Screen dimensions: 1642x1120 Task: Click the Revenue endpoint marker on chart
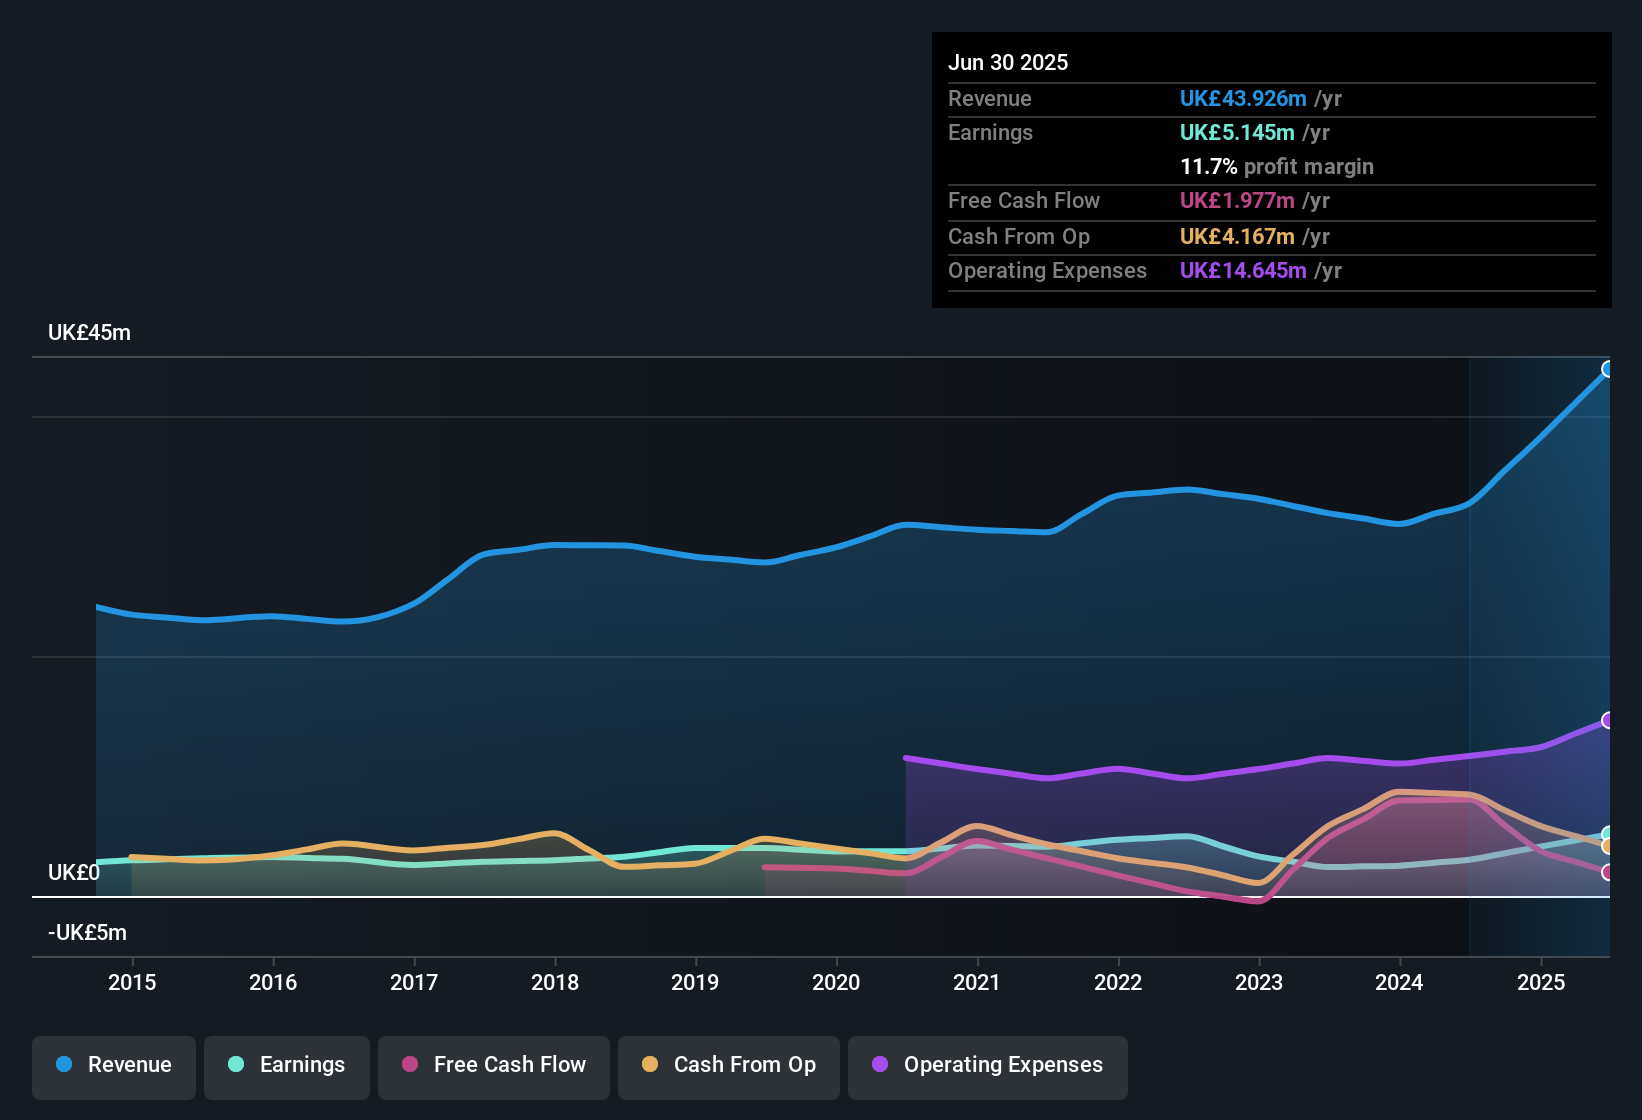(x=1608, y=369)
